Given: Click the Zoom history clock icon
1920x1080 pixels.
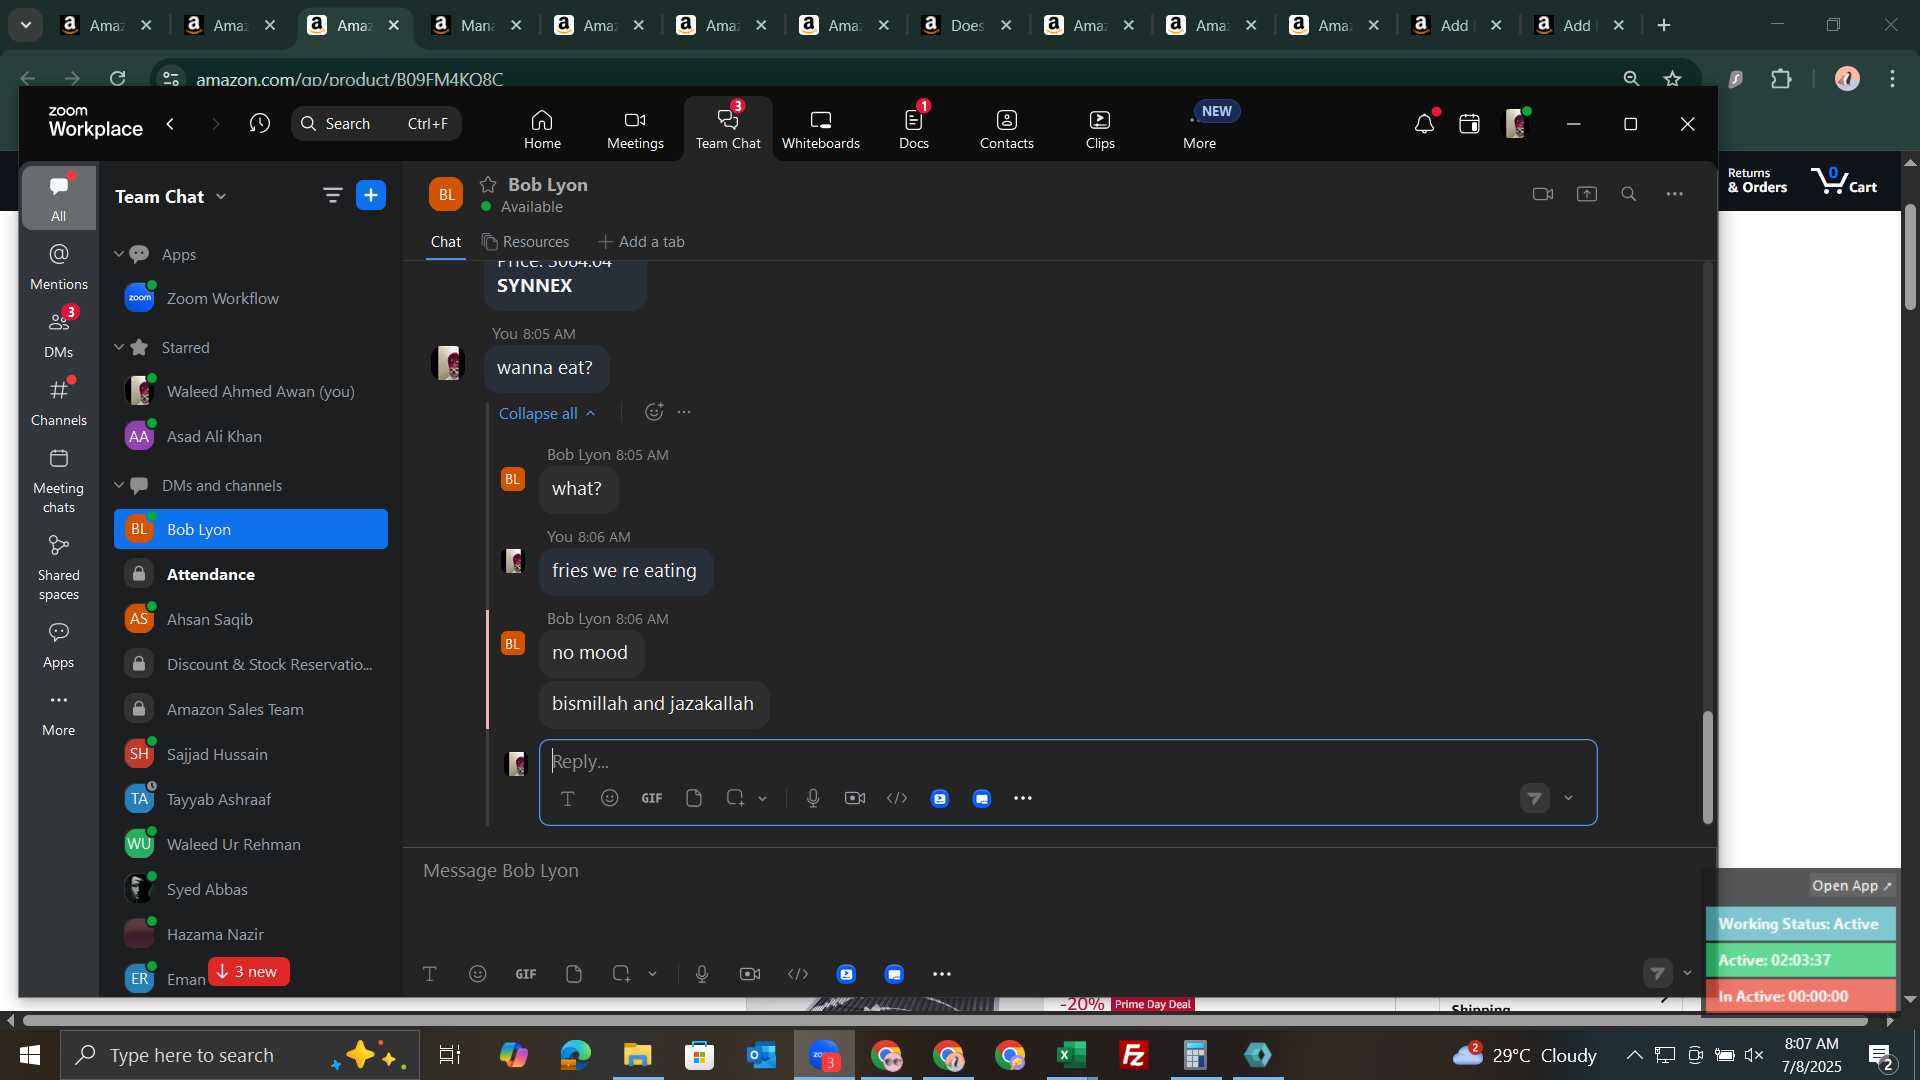Looking at the screenshot, I should (x=260, y=123).
